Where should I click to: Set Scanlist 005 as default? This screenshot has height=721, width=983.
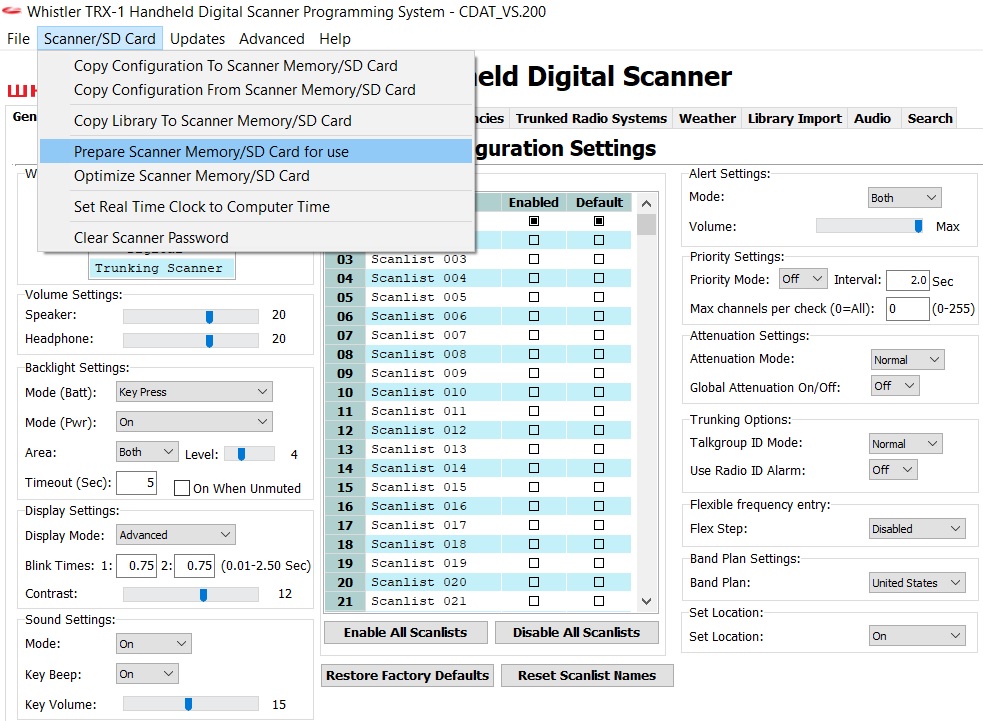click(x=599, y=297)
